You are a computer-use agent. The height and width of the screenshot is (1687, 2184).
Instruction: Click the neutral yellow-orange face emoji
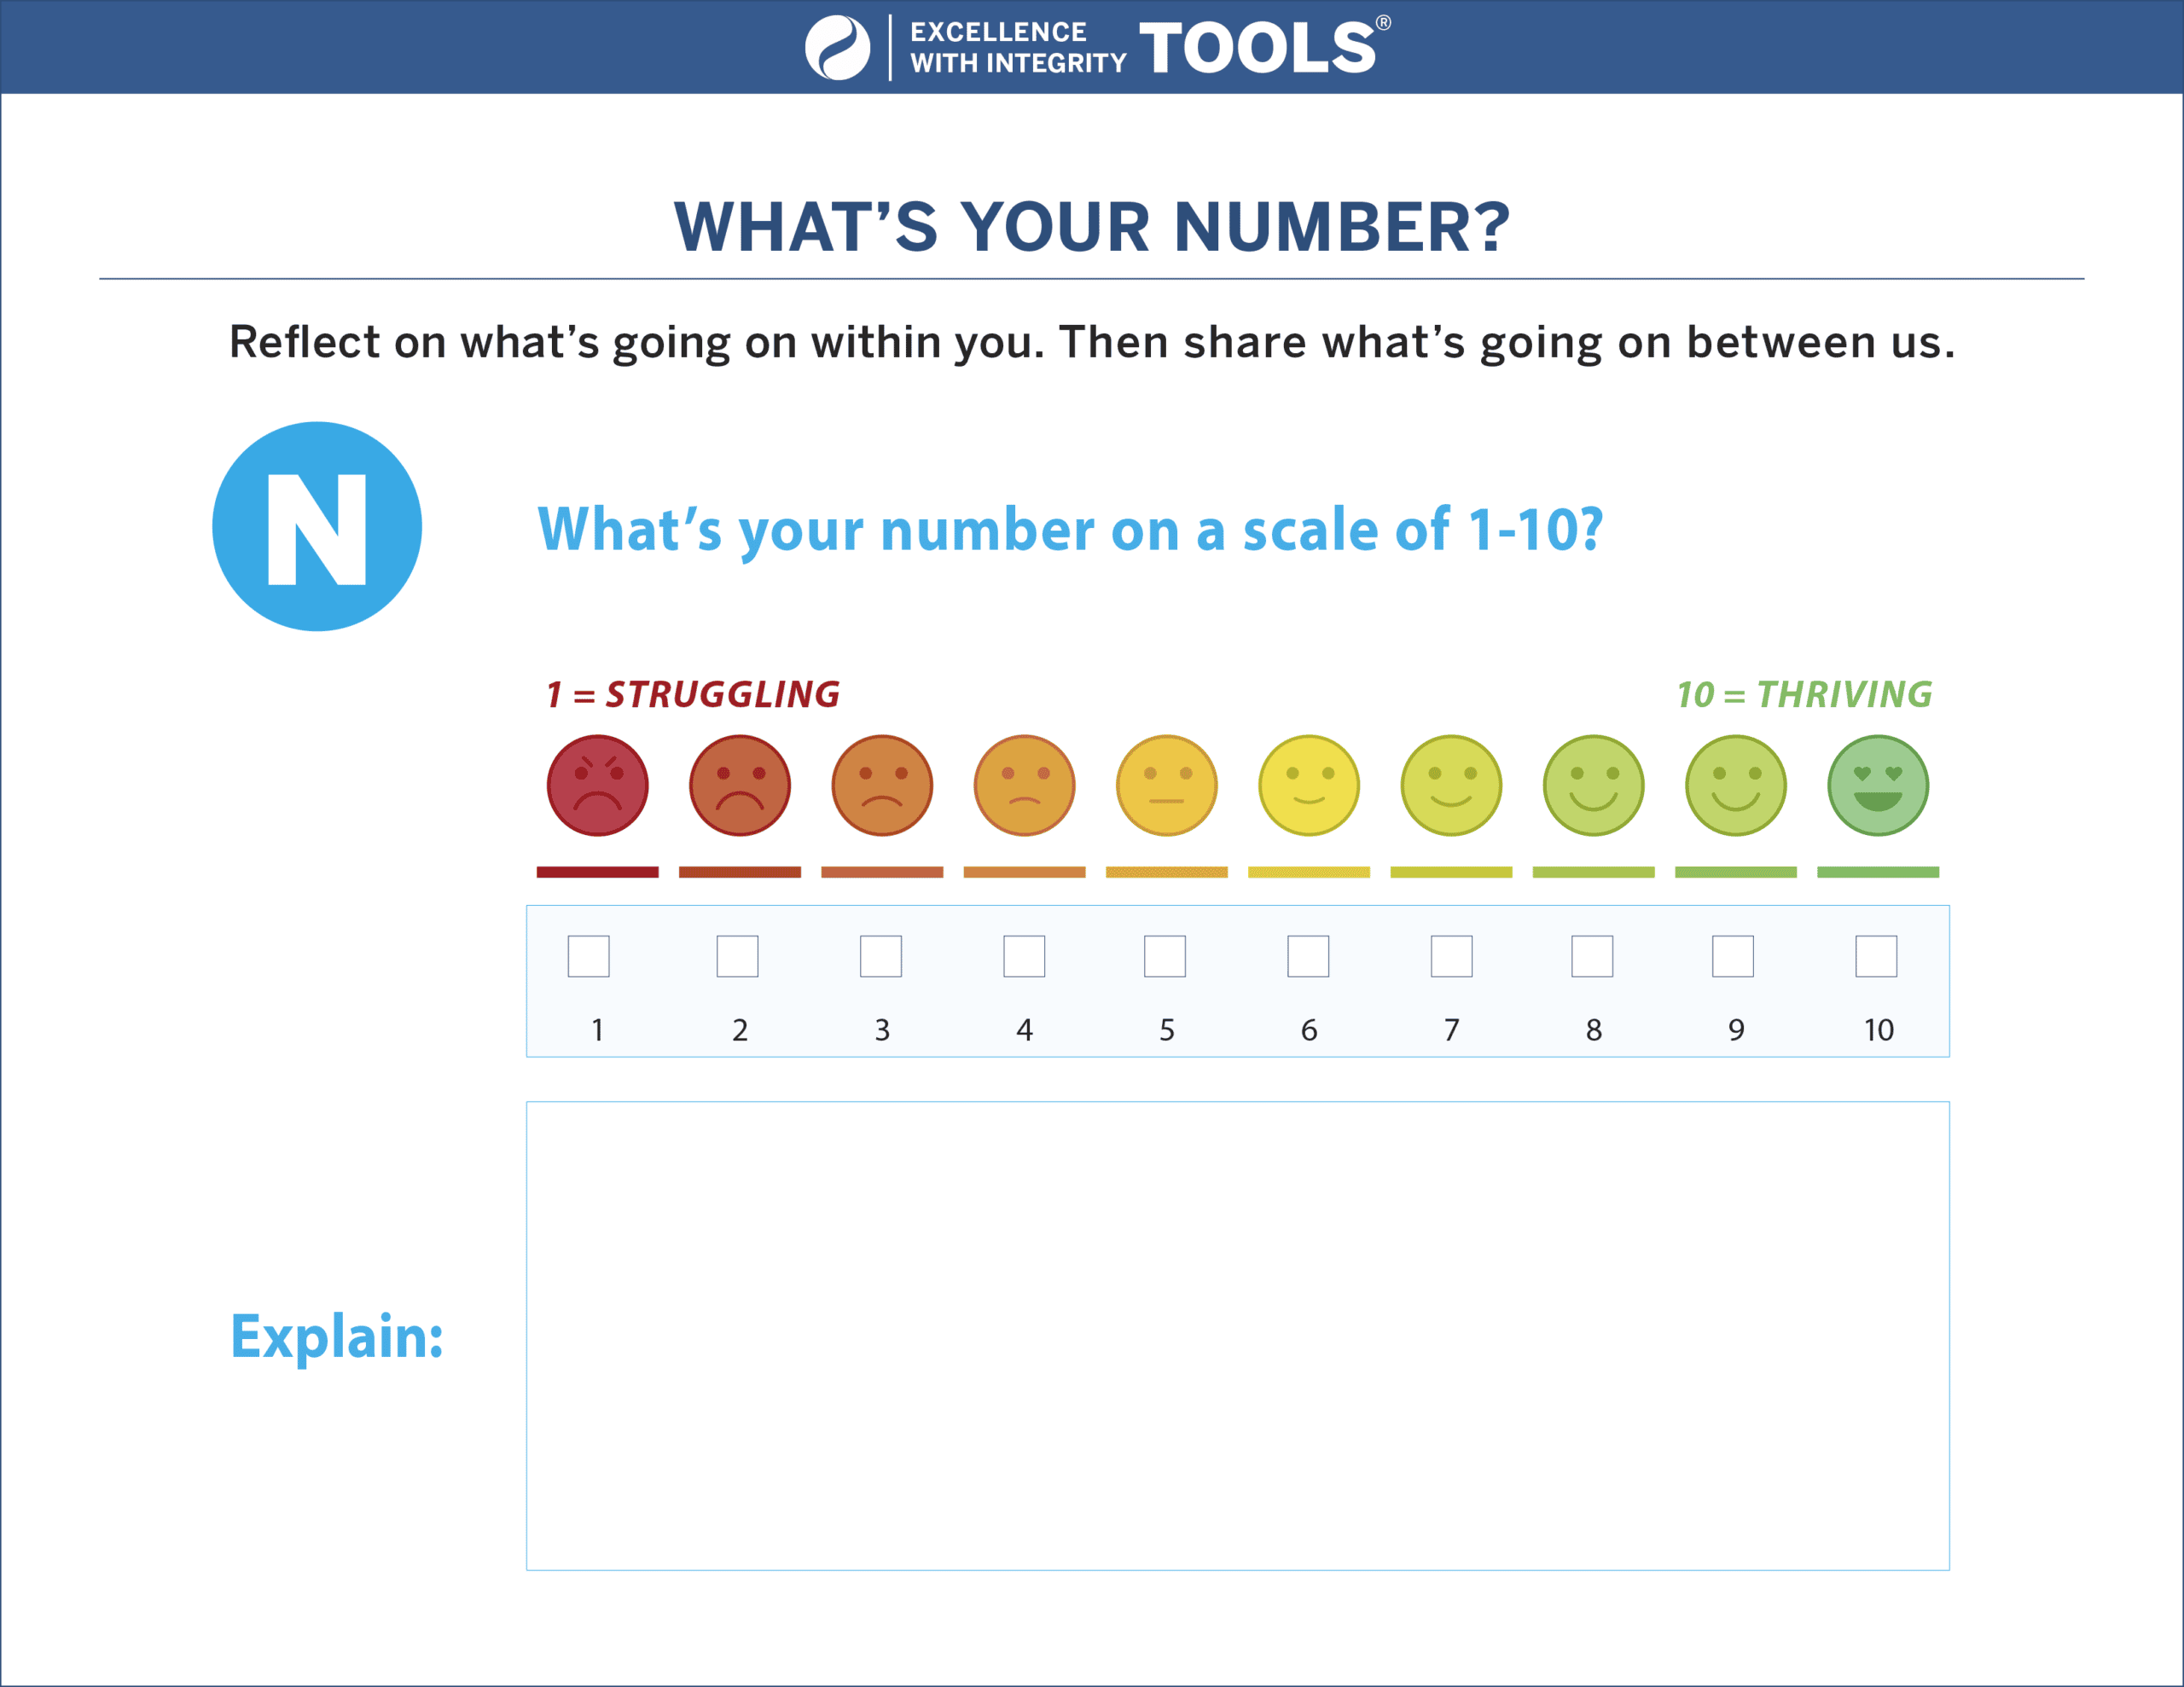point(1166,785)
